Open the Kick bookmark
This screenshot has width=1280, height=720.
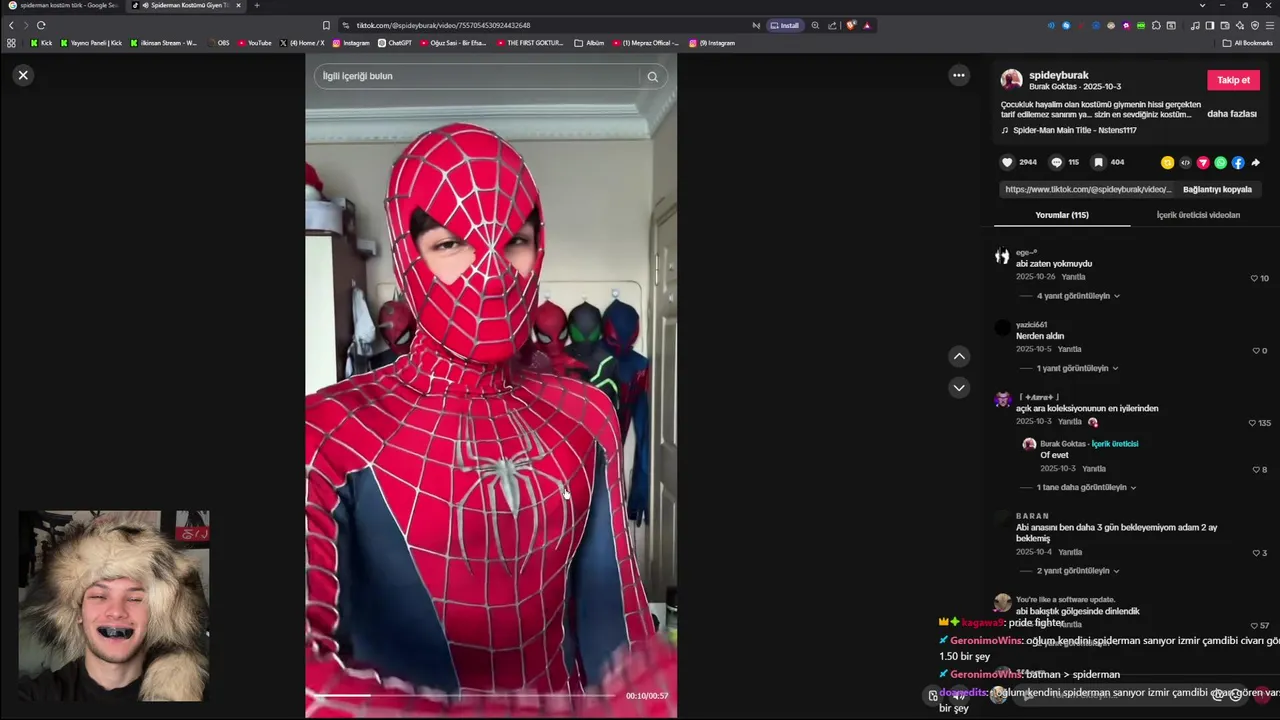click(41, 43)
